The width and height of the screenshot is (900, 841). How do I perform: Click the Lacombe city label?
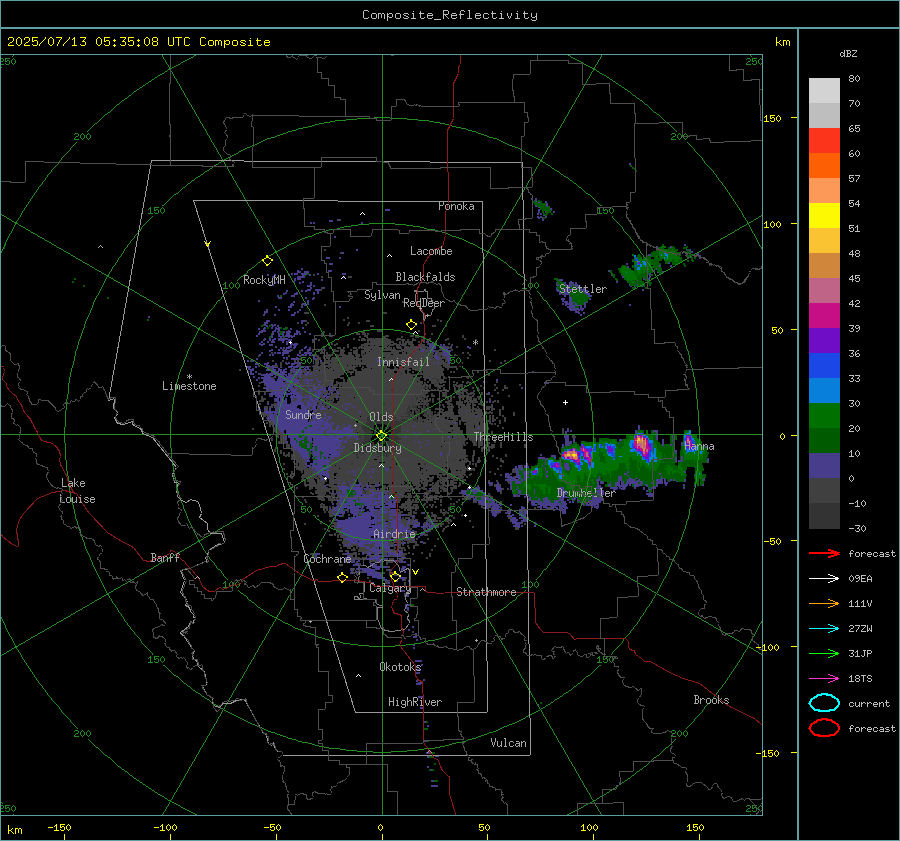pyautogui.click(x=431, y=251)
